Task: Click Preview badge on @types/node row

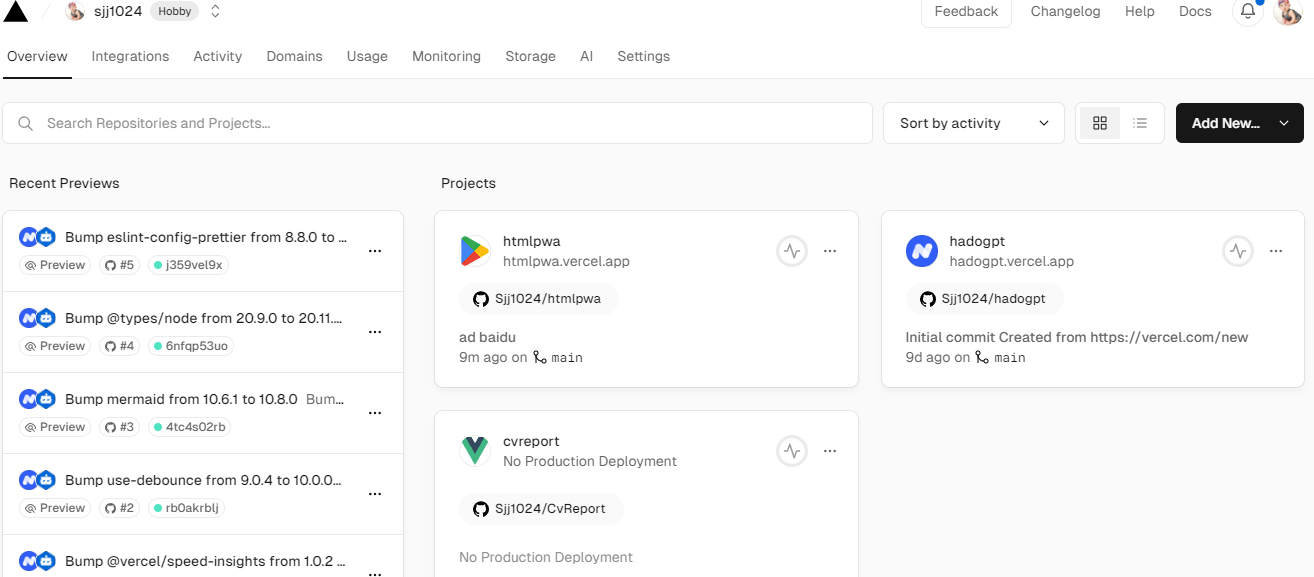Action: pyautogui.click(x=55, y=346)
